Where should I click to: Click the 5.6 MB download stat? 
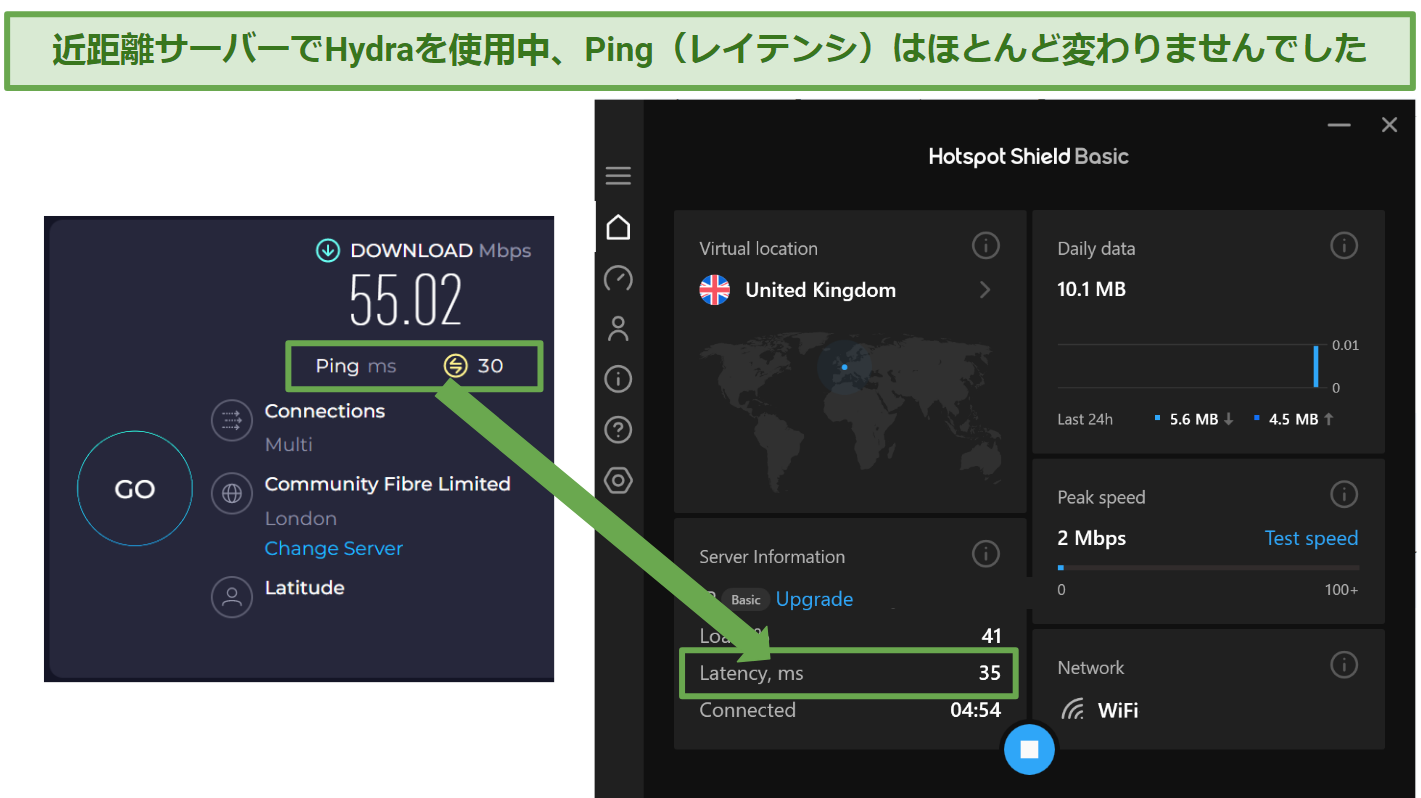click(1193, 419)
